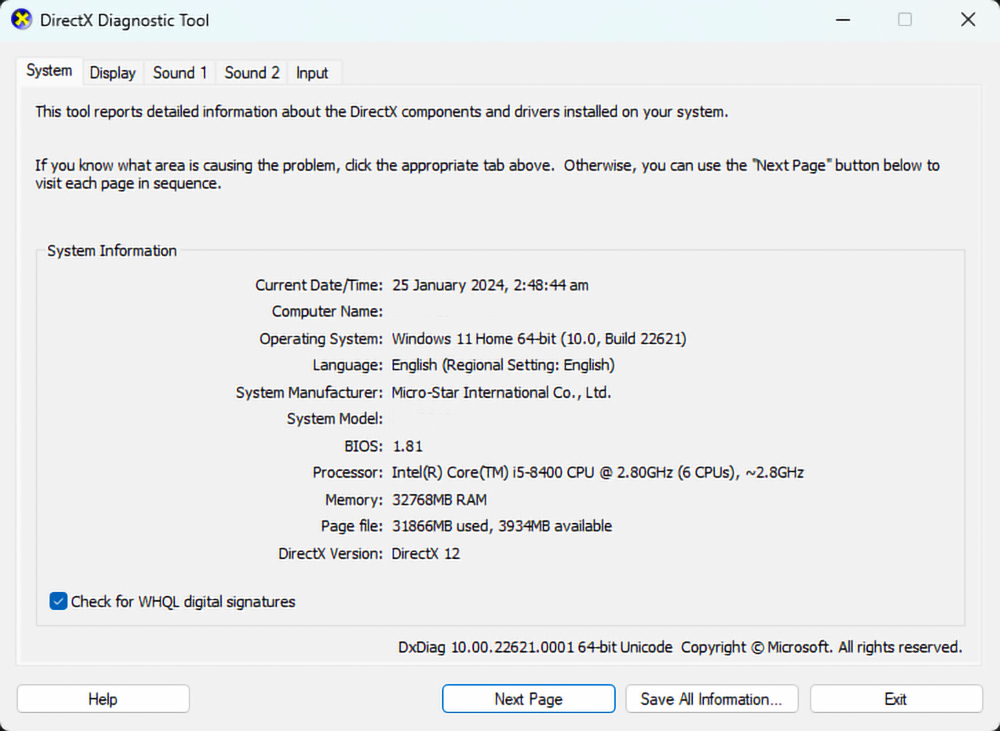Click System Manufacturer value Micro-Star International

coord(501,392)
